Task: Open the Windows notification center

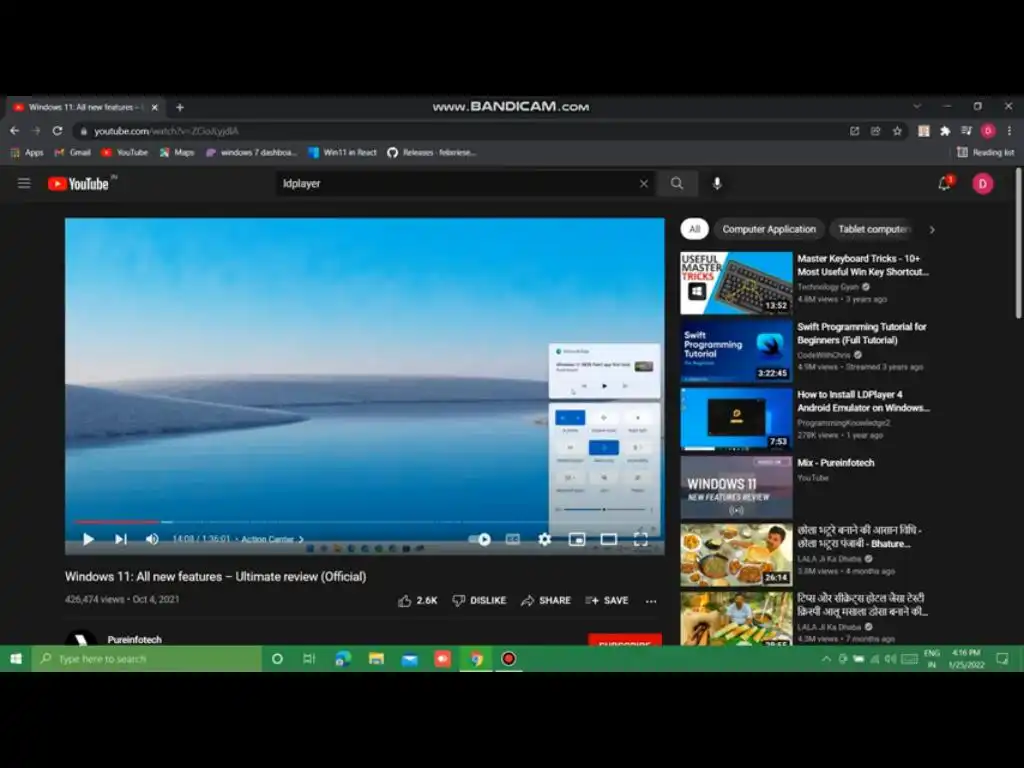Action: tap(1002, 659)
